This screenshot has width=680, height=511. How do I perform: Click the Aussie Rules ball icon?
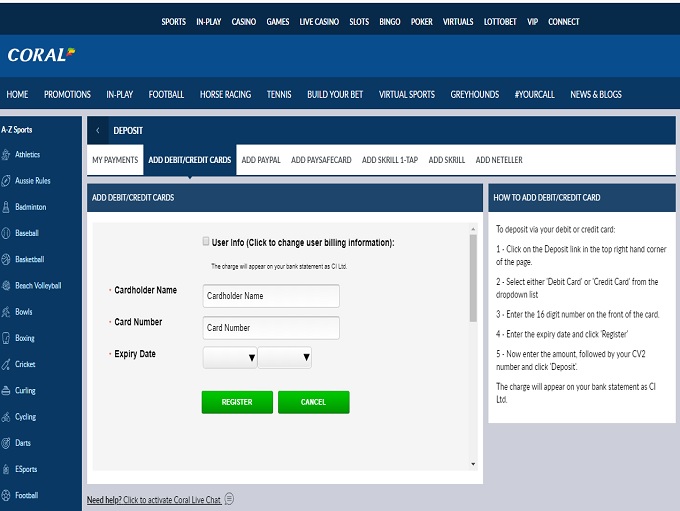click(6, 181)
